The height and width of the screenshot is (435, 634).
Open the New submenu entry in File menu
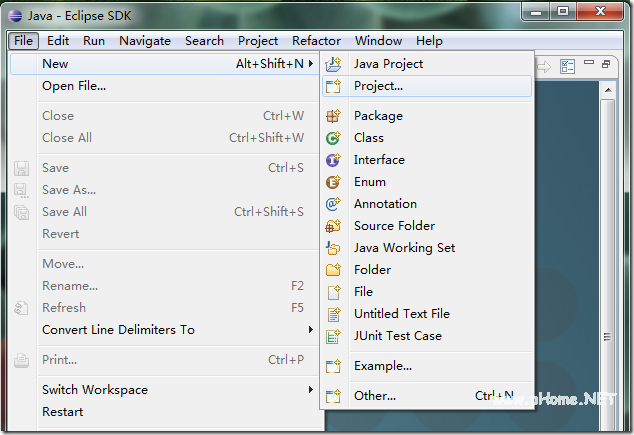pyautogui.click(x=56, y=64)
